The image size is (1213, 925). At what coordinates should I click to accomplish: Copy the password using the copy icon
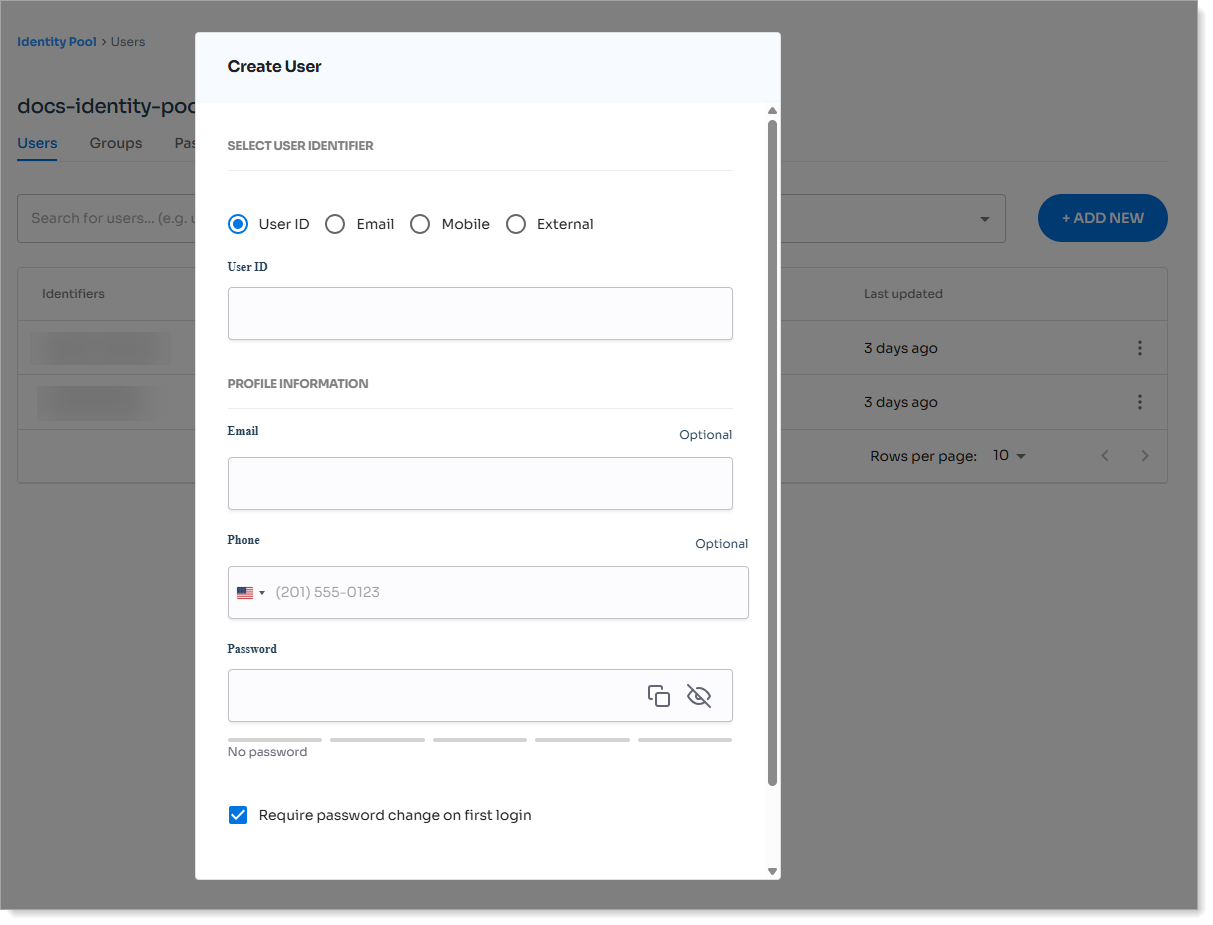658,696
